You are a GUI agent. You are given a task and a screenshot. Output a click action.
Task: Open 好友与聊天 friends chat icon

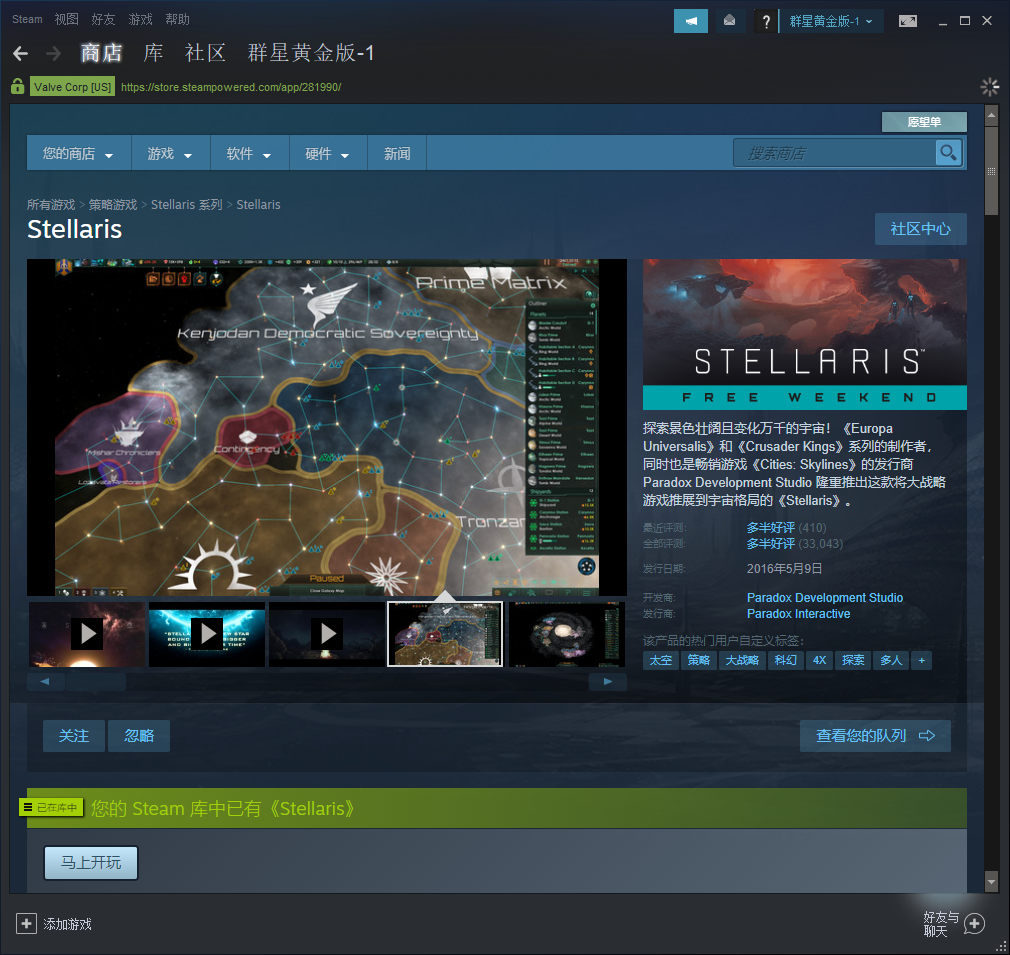[974, 924]
